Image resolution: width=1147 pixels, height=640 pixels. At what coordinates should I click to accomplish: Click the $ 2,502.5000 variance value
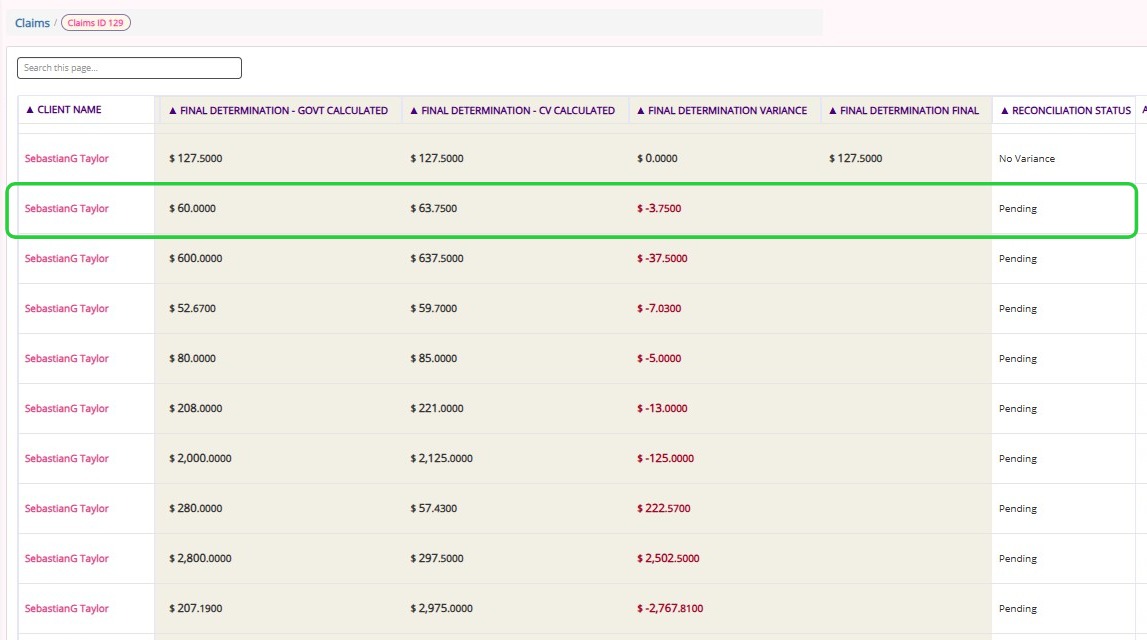tap(668, 558)
